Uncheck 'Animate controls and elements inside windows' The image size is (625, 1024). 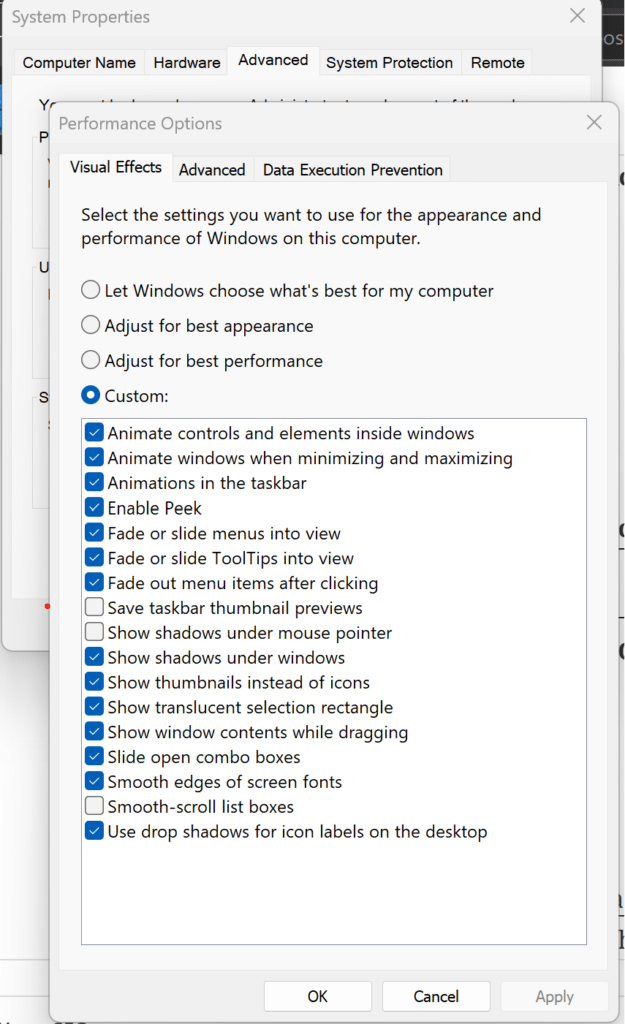point(94,432)
